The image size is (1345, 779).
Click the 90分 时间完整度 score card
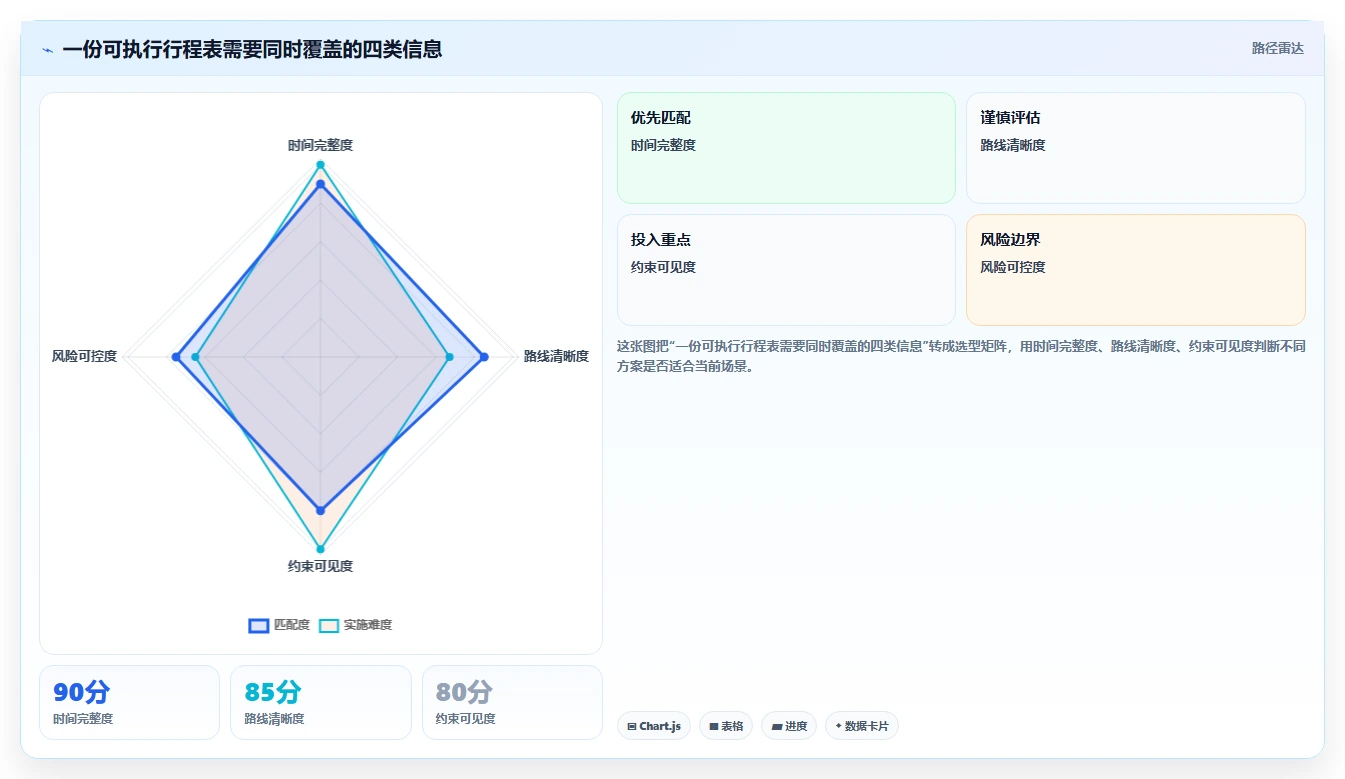pyautogui.click(x=129, y=702)
